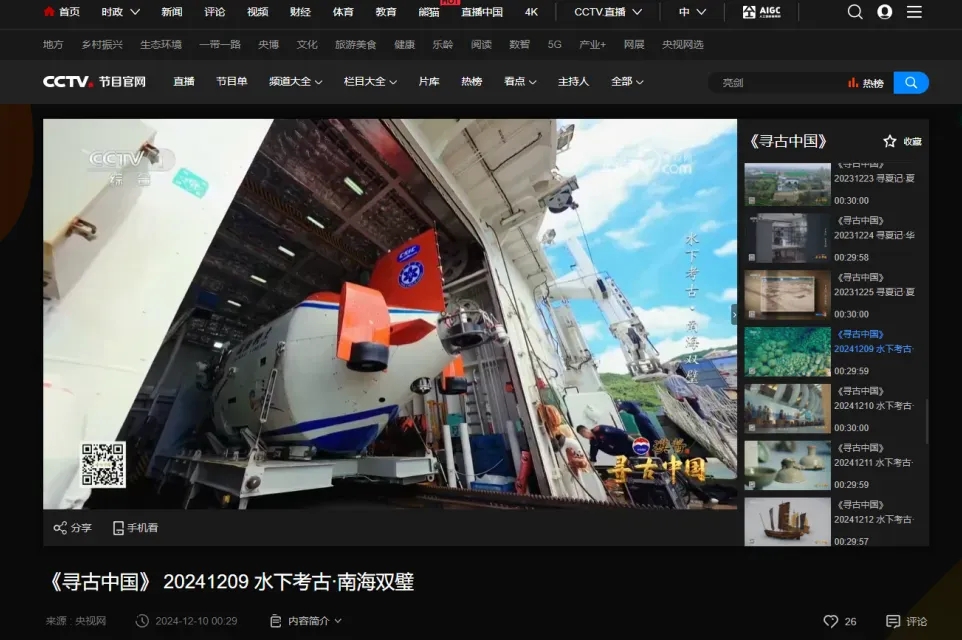Select 热榜 tab in nav bar
Screen dimensions: 962x640
pyautogui.click(x=471, y=82)
